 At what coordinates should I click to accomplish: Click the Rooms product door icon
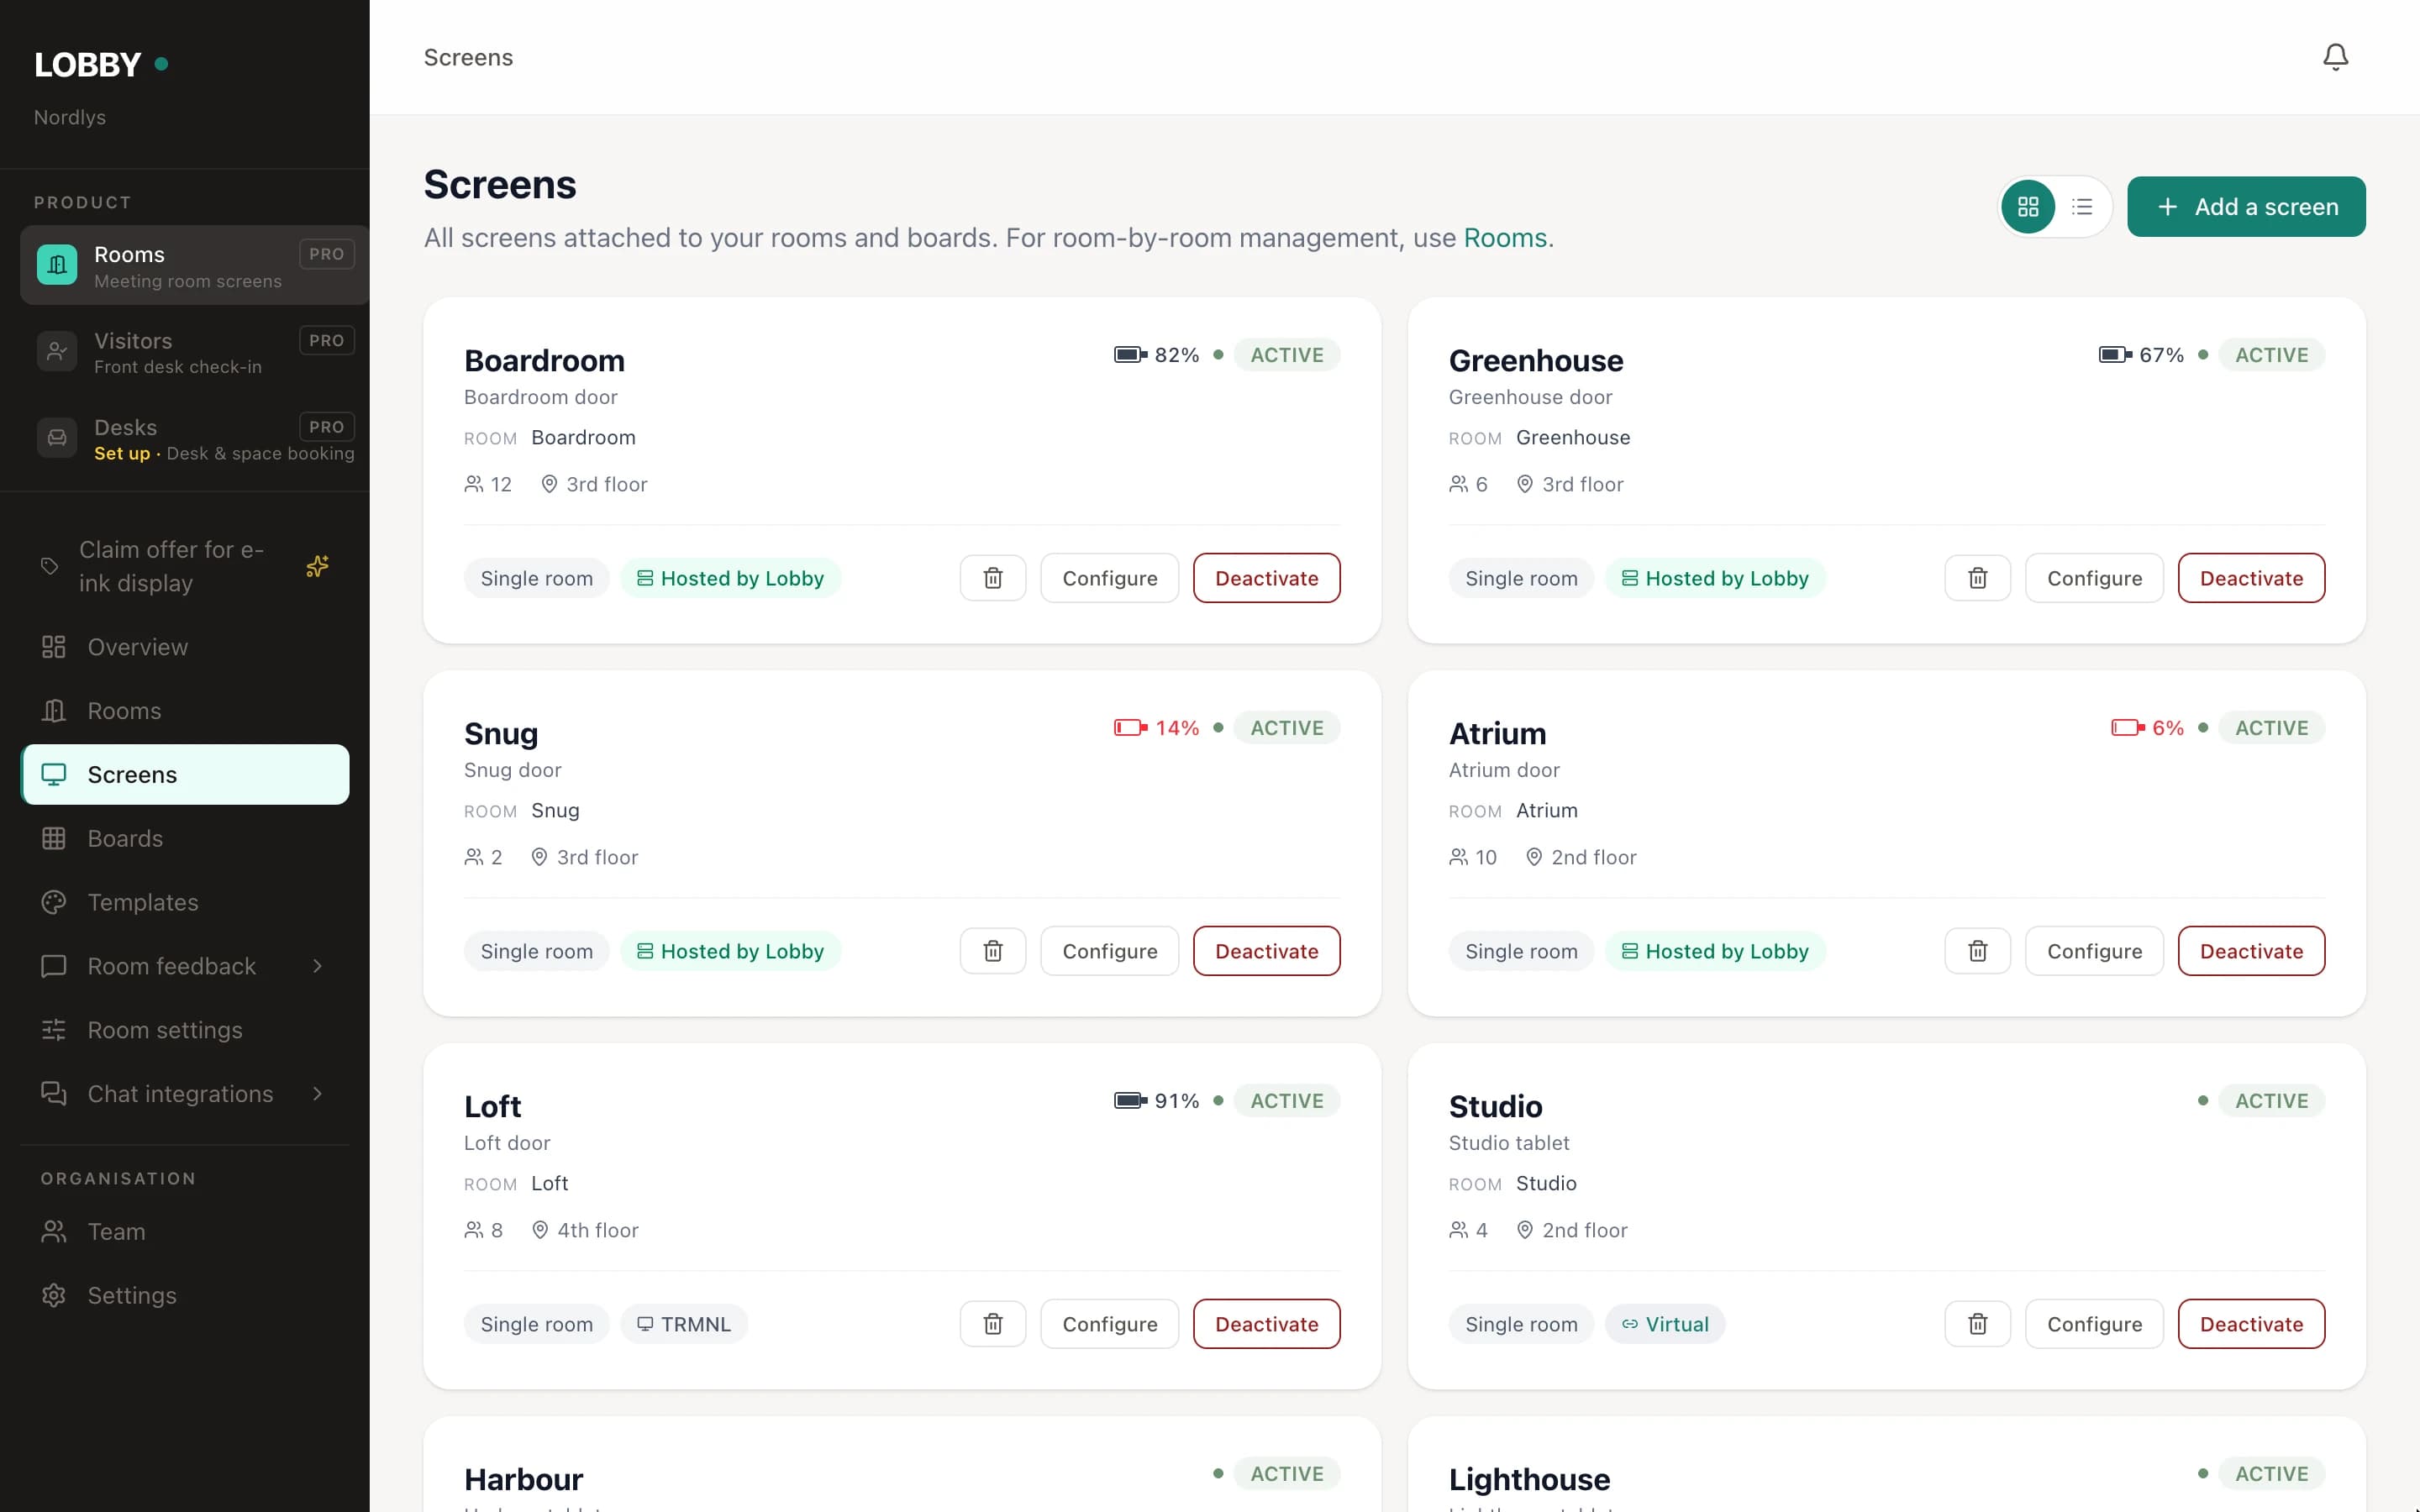[57, 265]
